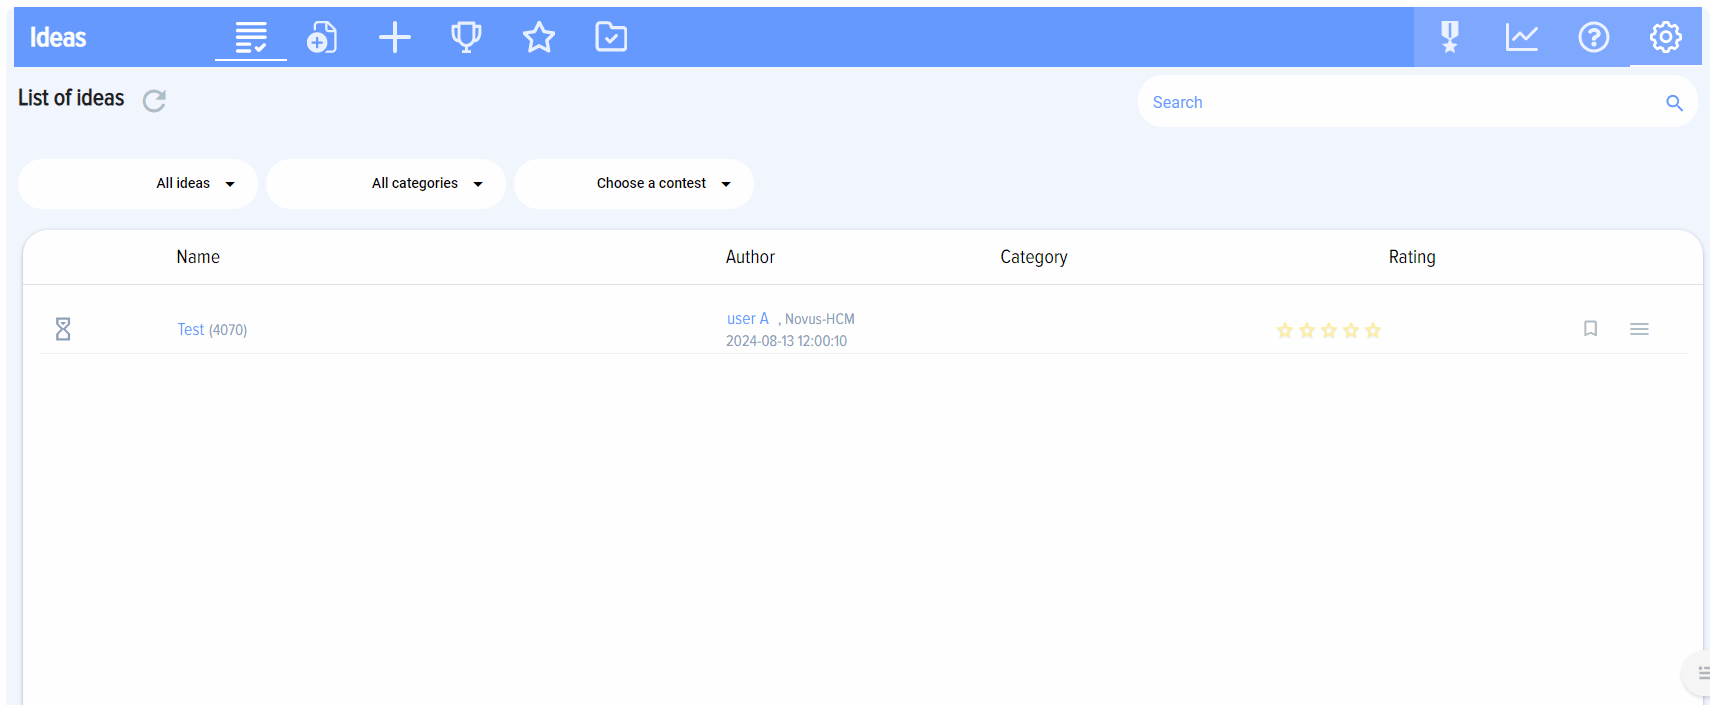
Task: Click the medal award icon
Action: tap(1449, 38)
